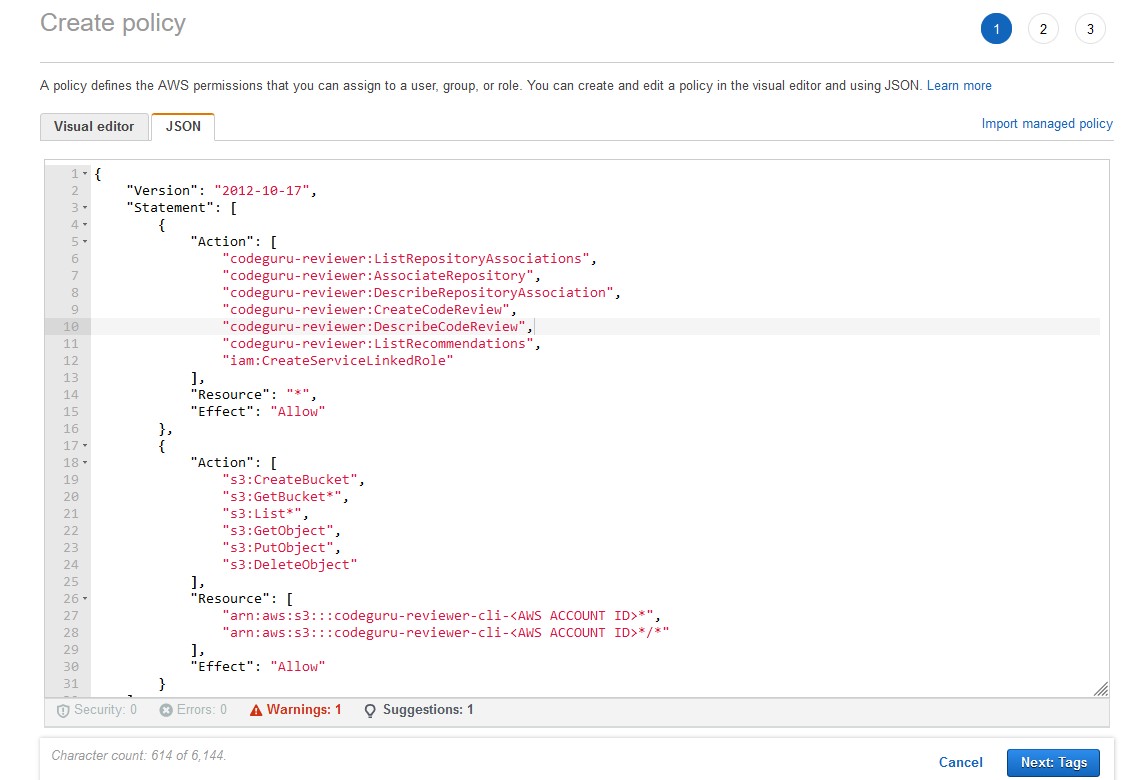Click line number 25 in the gutter
Viewport: 1125px width, 780px height.
point(71,582)
